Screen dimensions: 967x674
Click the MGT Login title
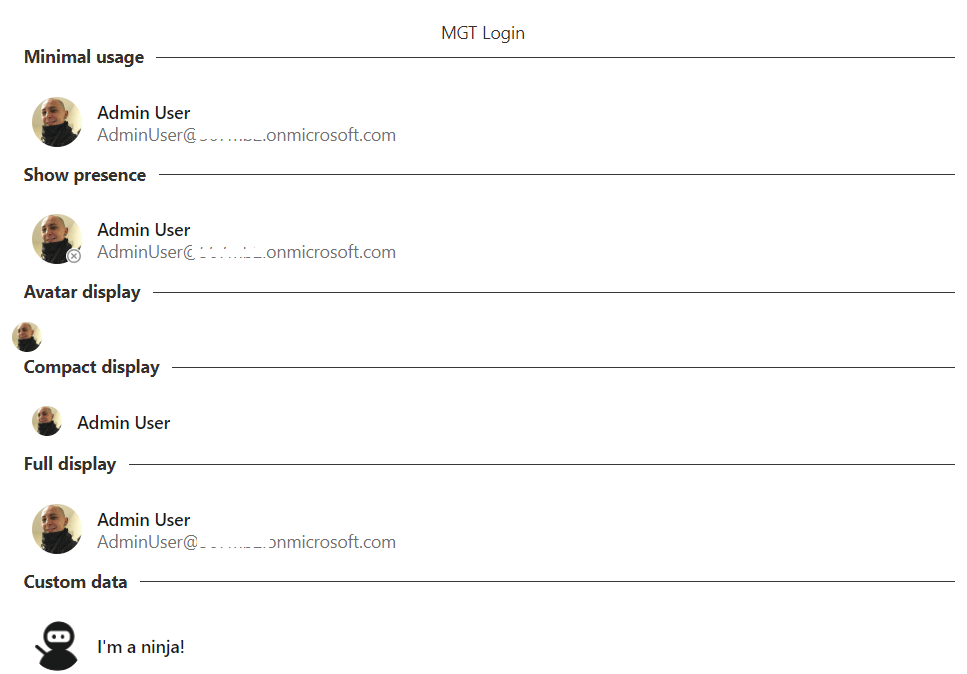[x=483, y=33]
